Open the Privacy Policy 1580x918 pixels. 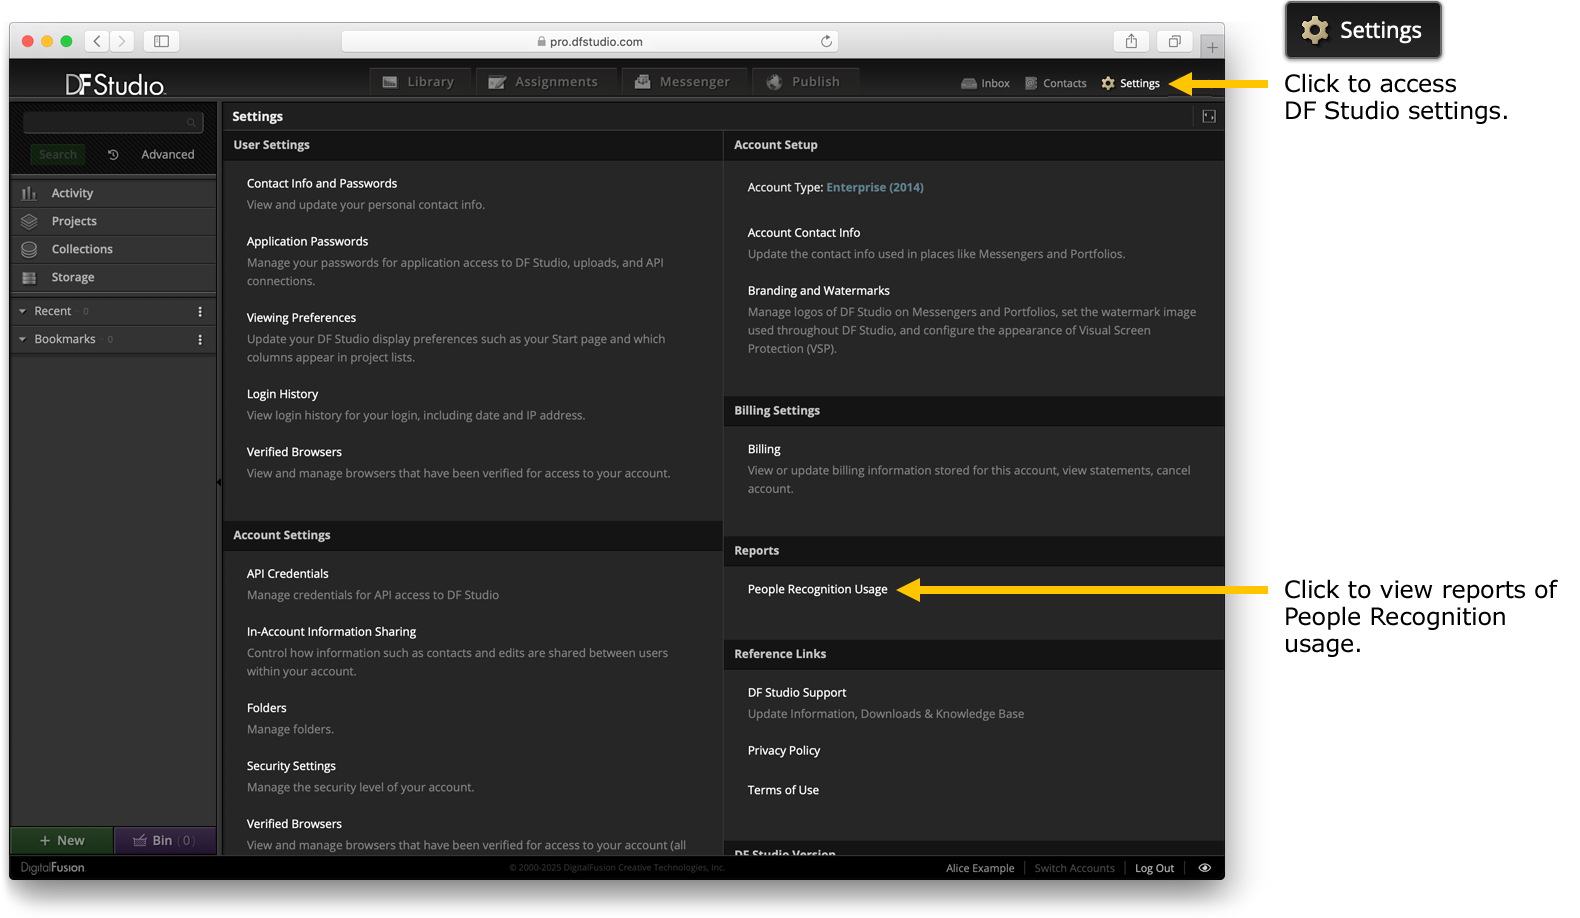tap(784, 751)
